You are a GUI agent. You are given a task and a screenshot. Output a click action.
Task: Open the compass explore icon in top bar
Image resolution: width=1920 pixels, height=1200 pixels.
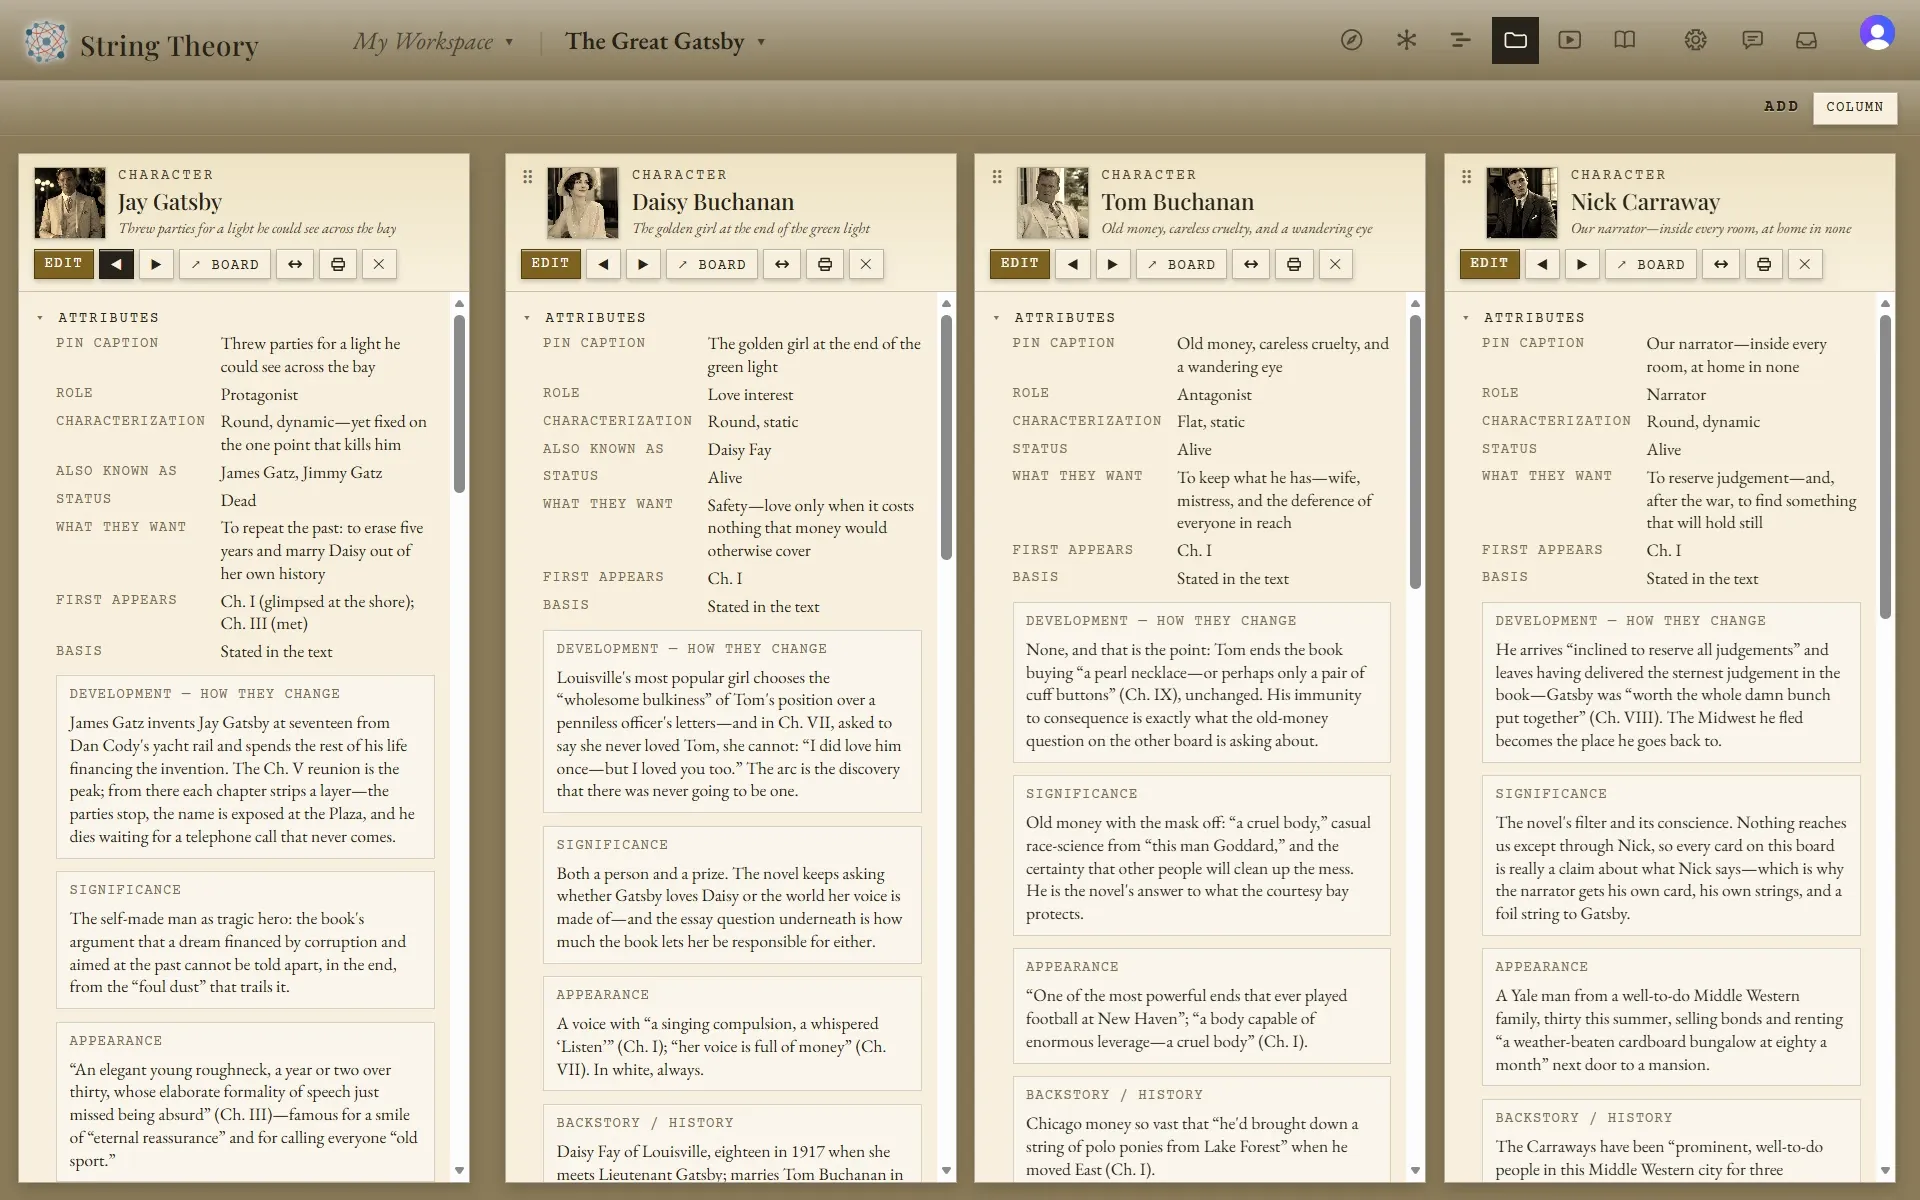(x=1351, y=40)
